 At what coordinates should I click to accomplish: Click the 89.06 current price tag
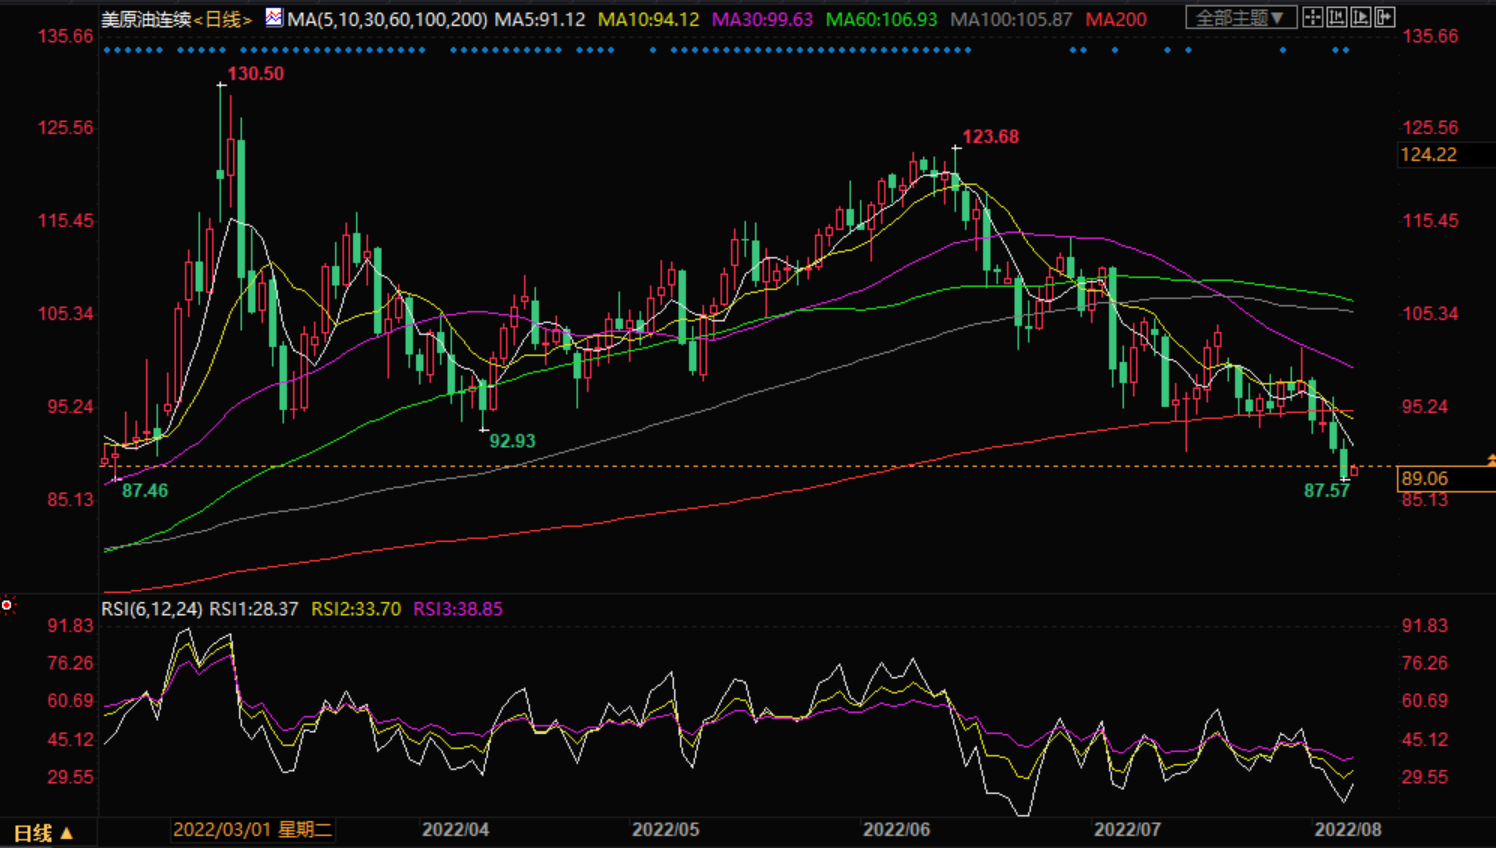[x=1424, y=479]
